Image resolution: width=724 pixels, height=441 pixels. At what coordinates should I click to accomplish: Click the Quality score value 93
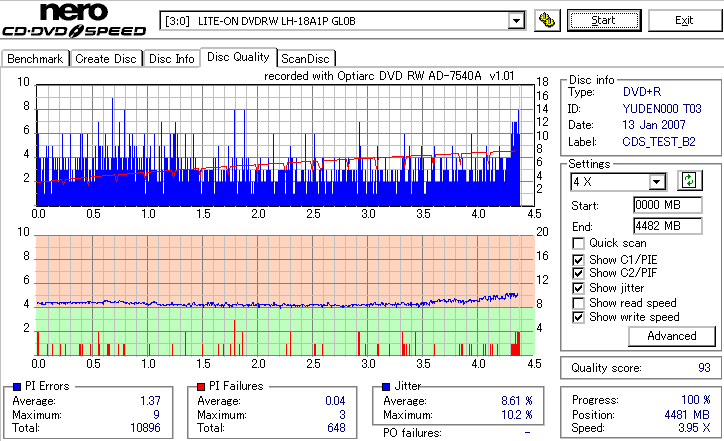(704, 368)
